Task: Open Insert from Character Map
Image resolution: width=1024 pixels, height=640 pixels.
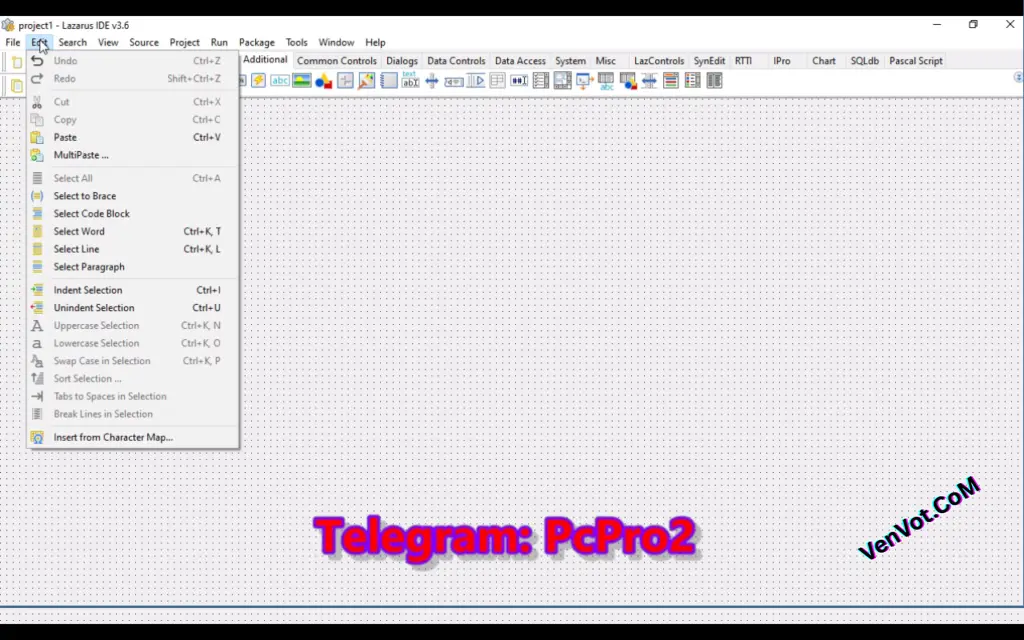Action: coord(133,438)
